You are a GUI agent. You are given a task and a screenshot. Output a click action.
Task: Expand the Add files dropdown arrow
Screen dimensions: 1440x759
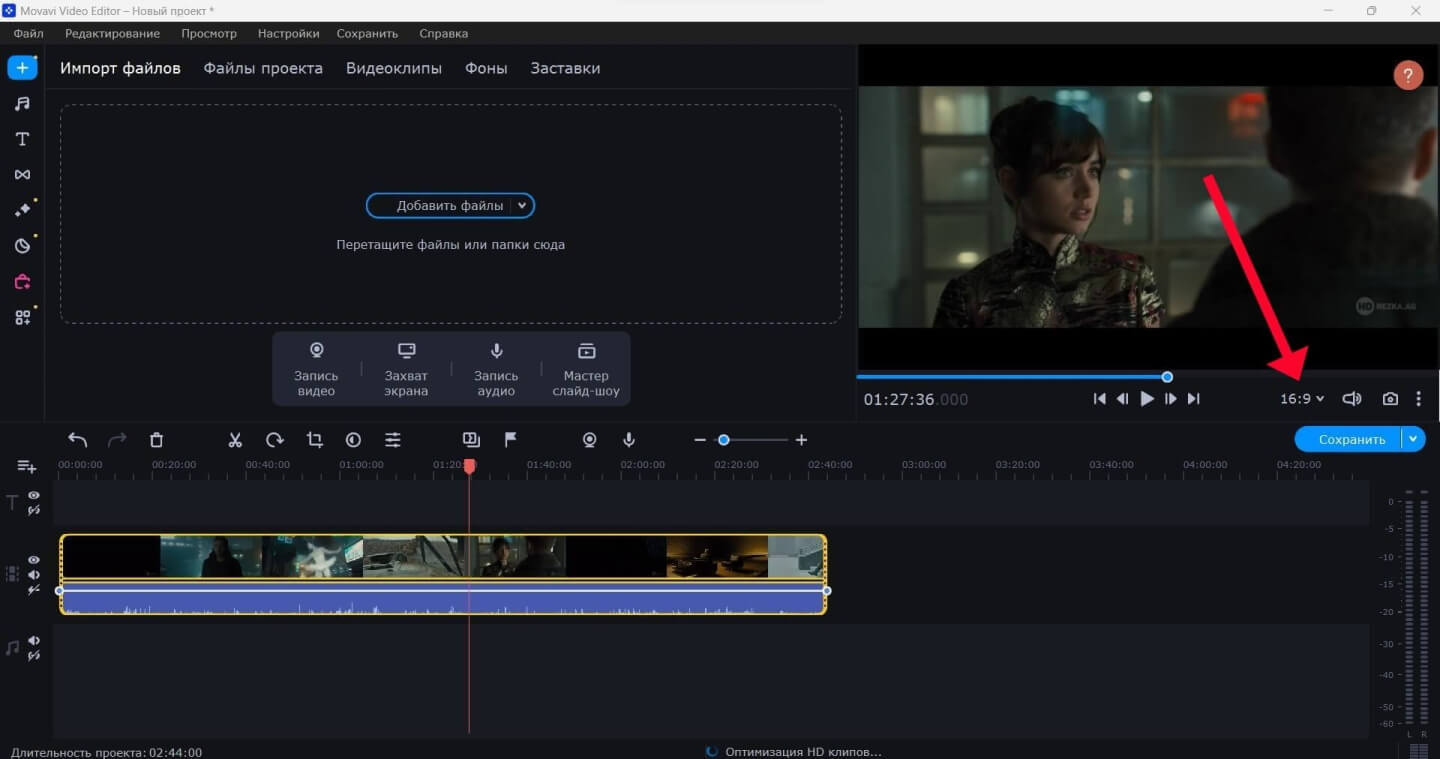(522, 206)
